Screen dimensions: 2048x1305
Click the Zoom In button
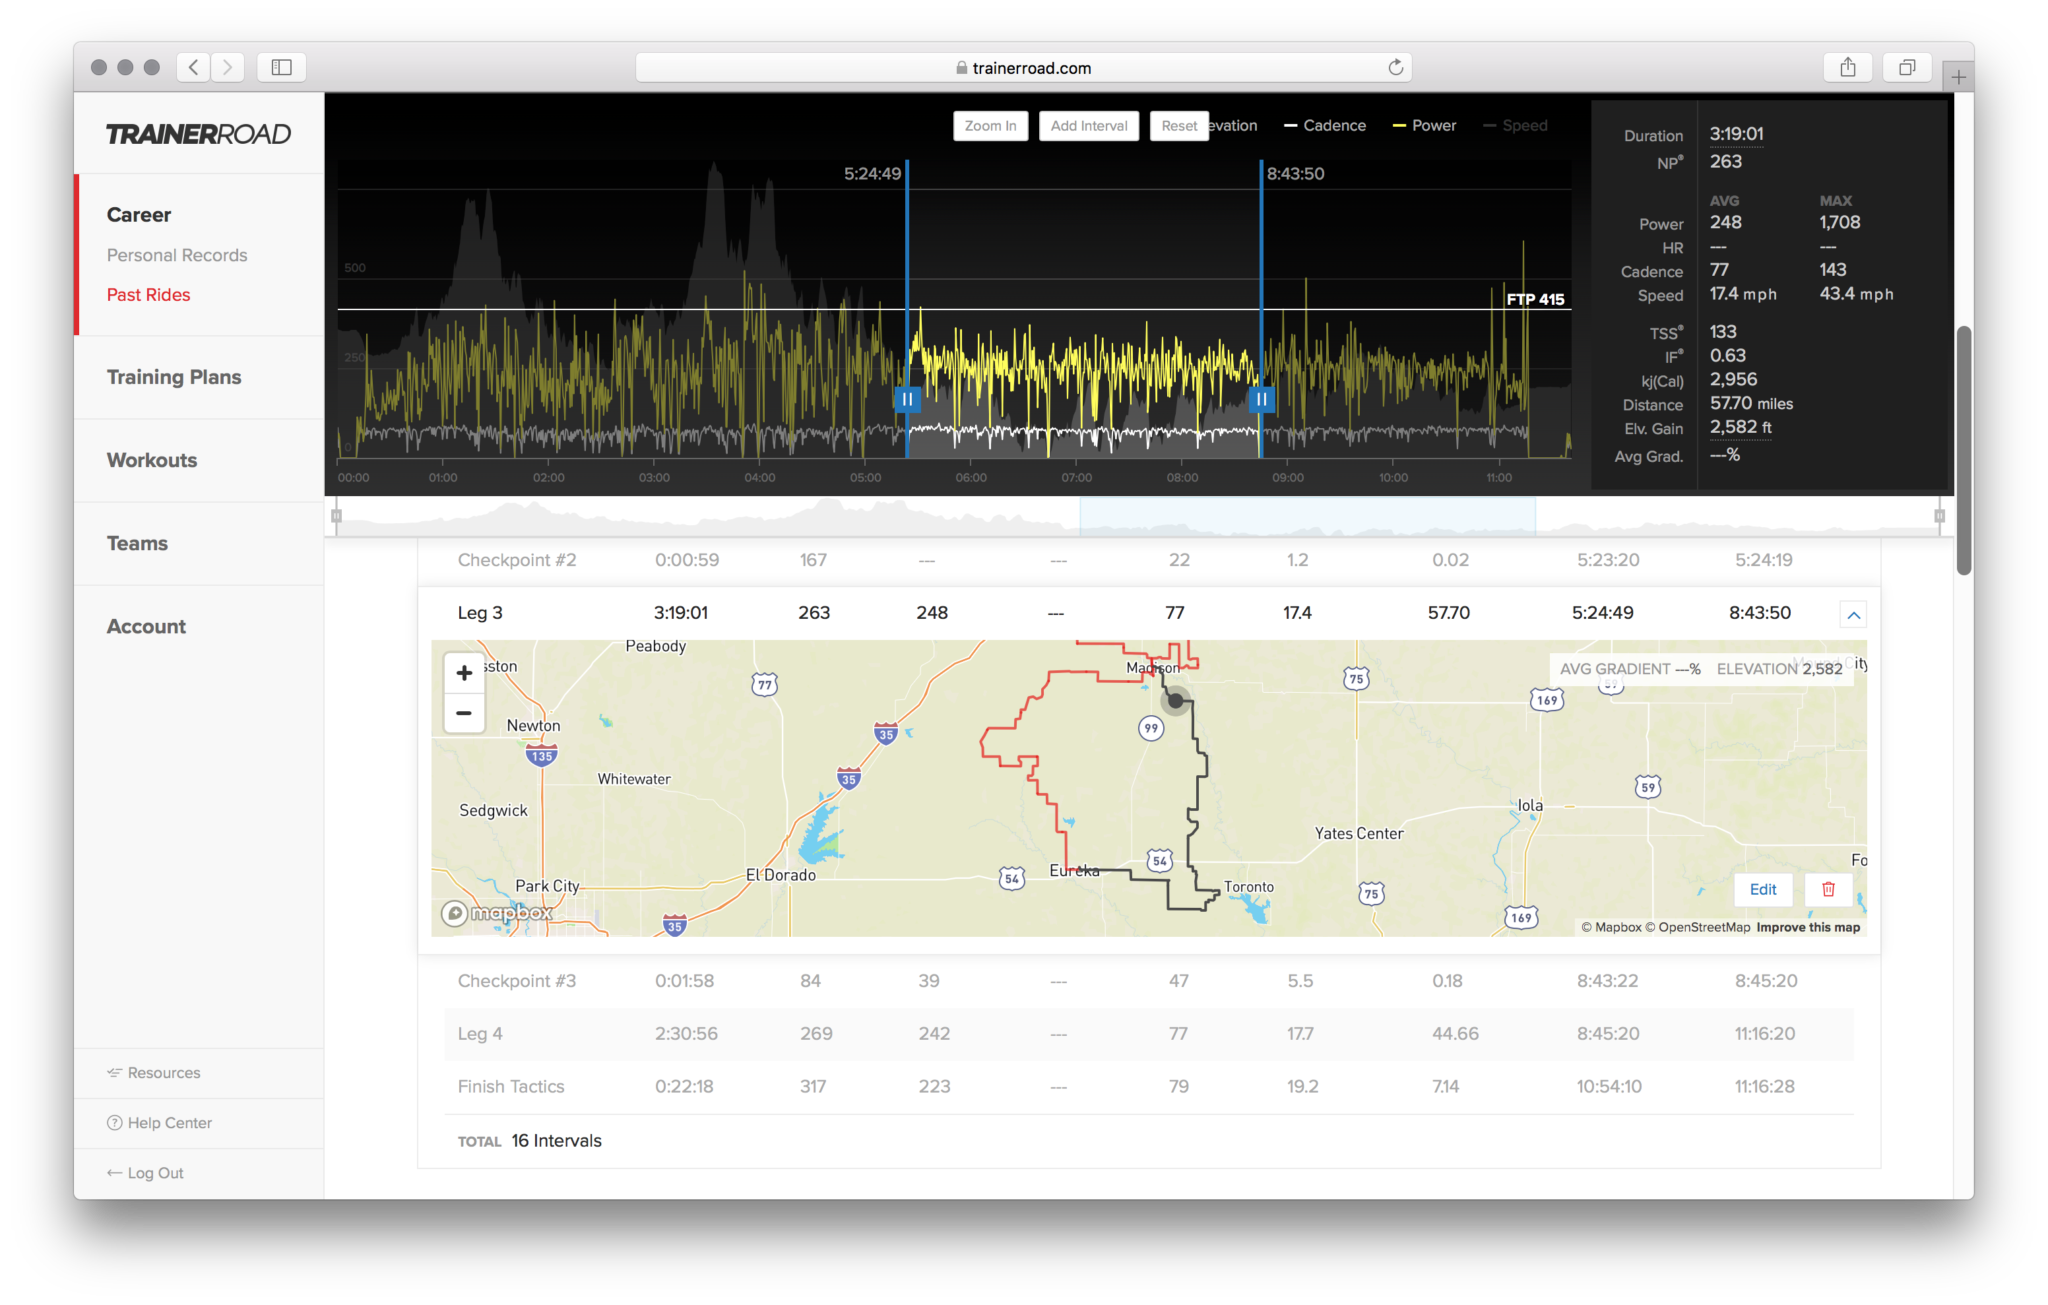coord(990,125)
